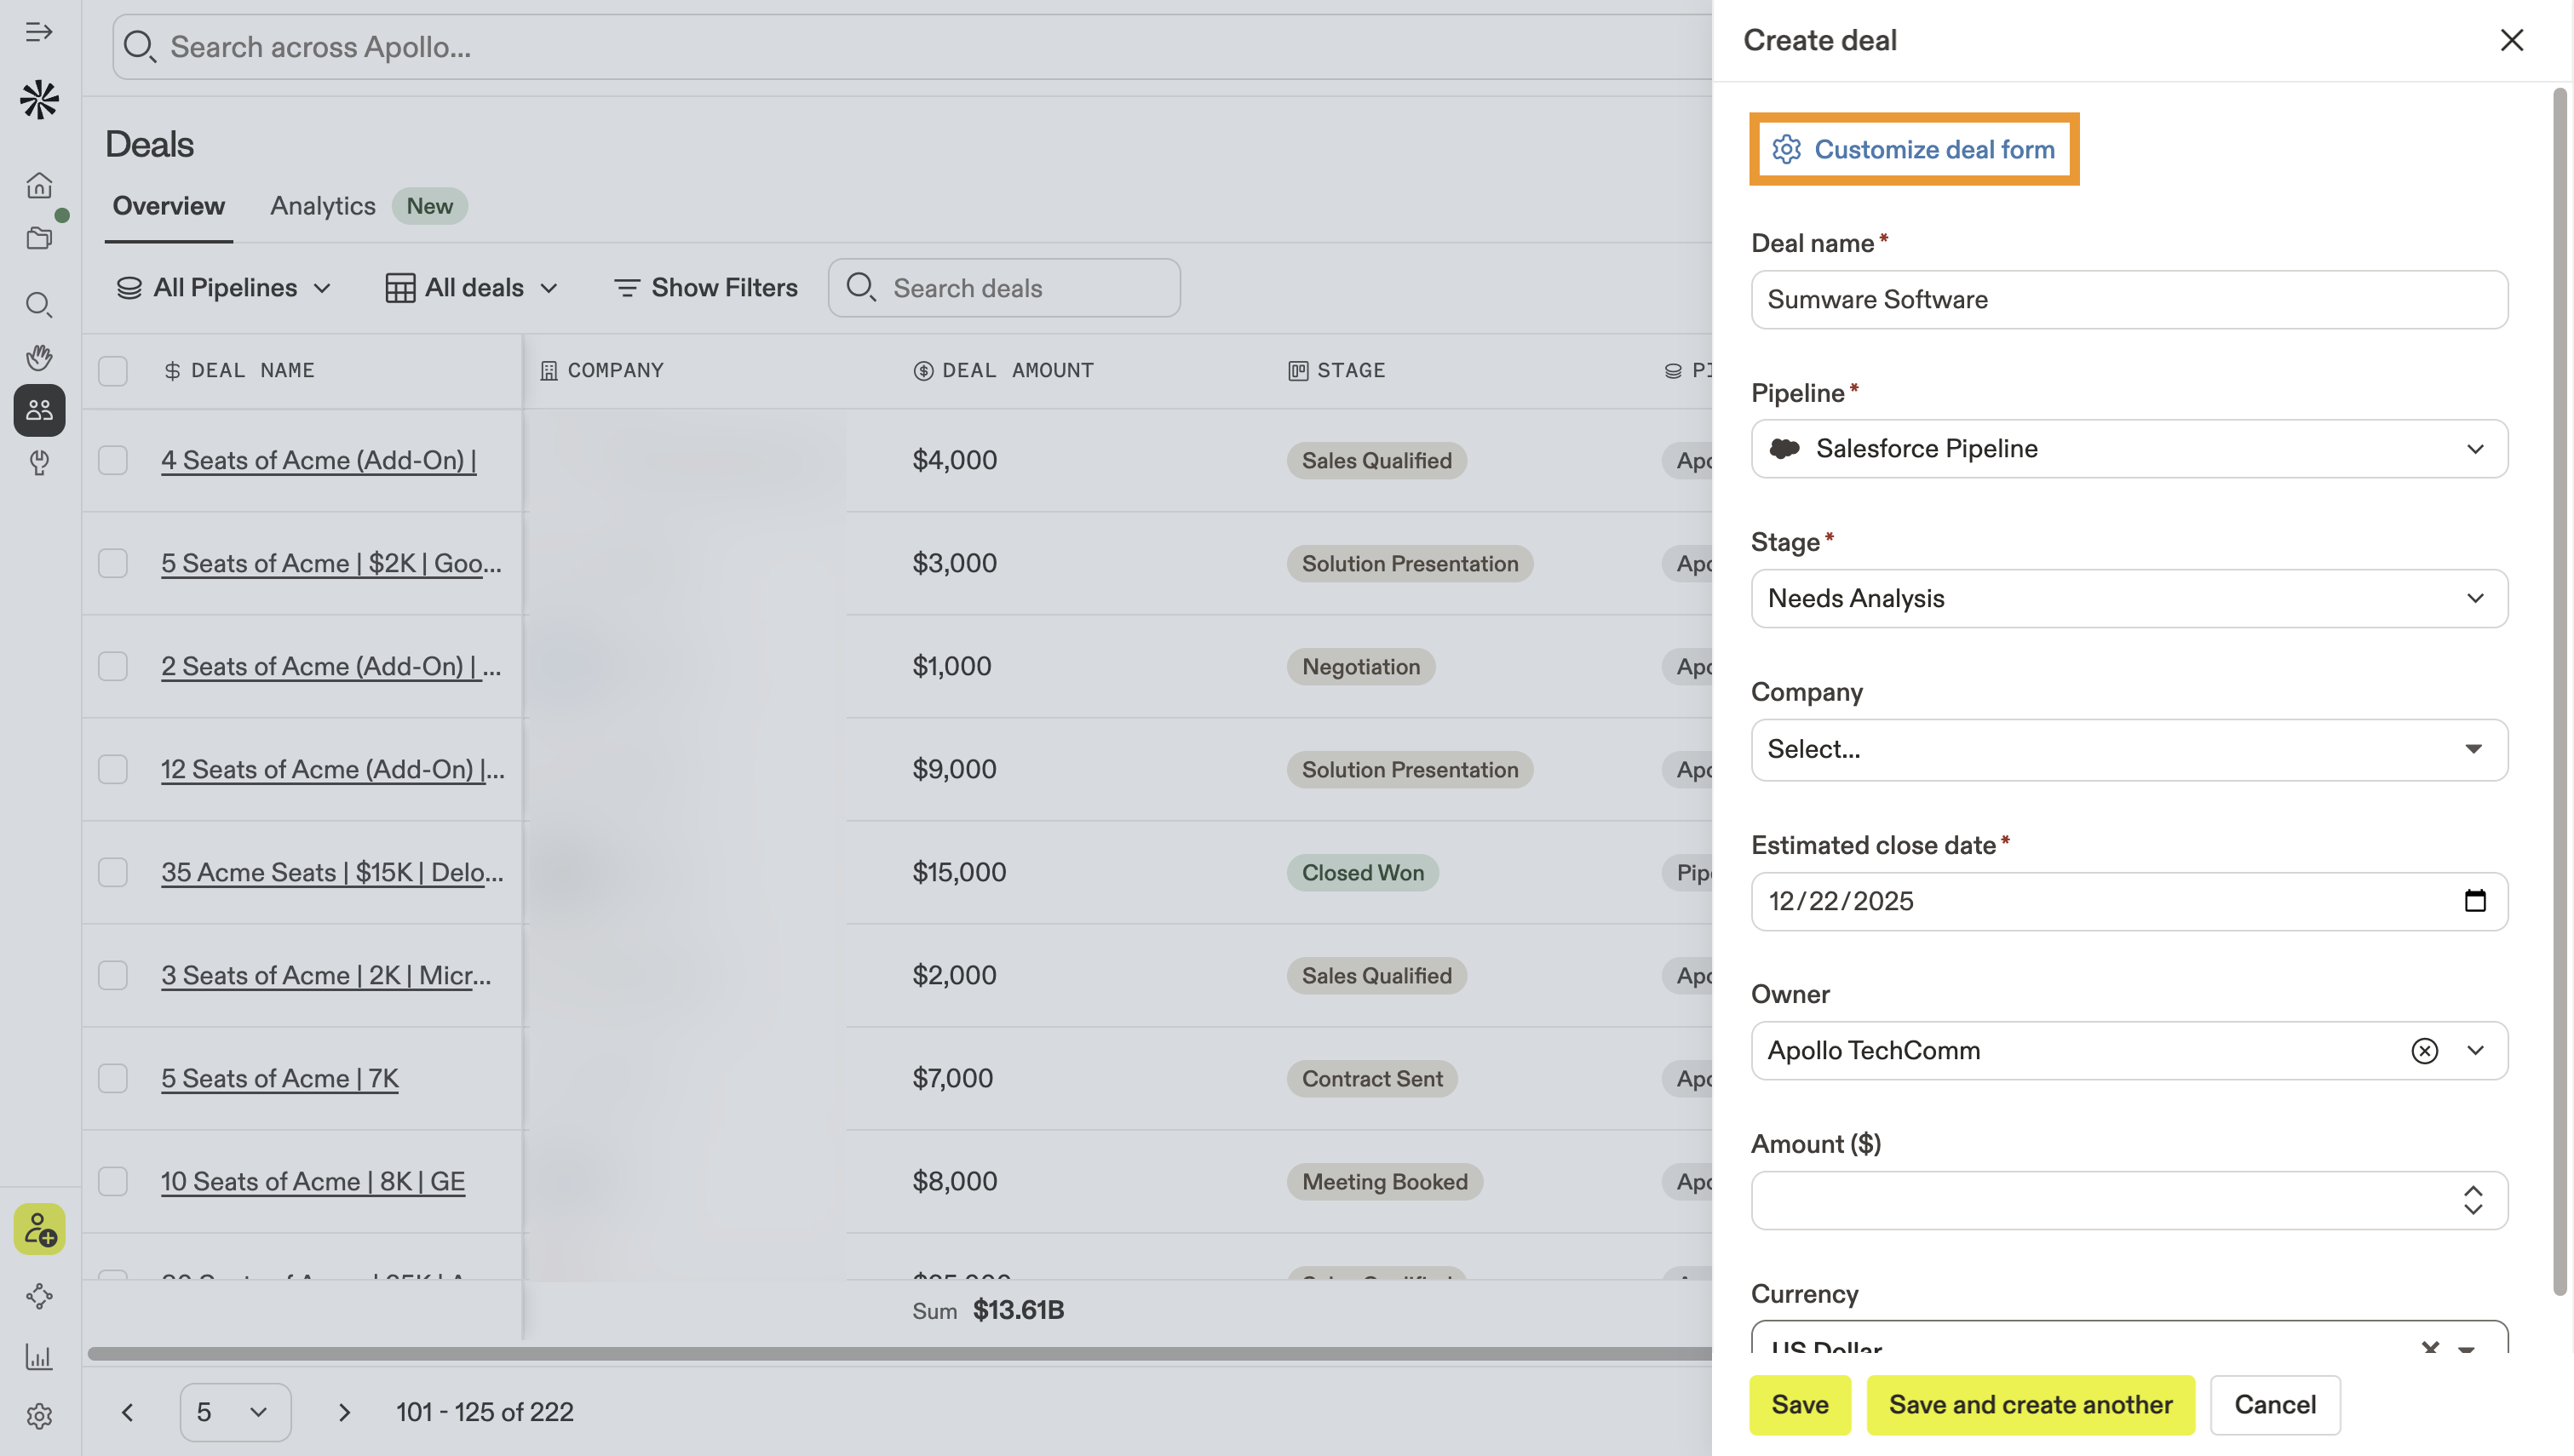Image resolution: width=2574 pixels, height=1456 pixels.
Task: Click the Home icon in sidebar
Action: pos(39,185)
